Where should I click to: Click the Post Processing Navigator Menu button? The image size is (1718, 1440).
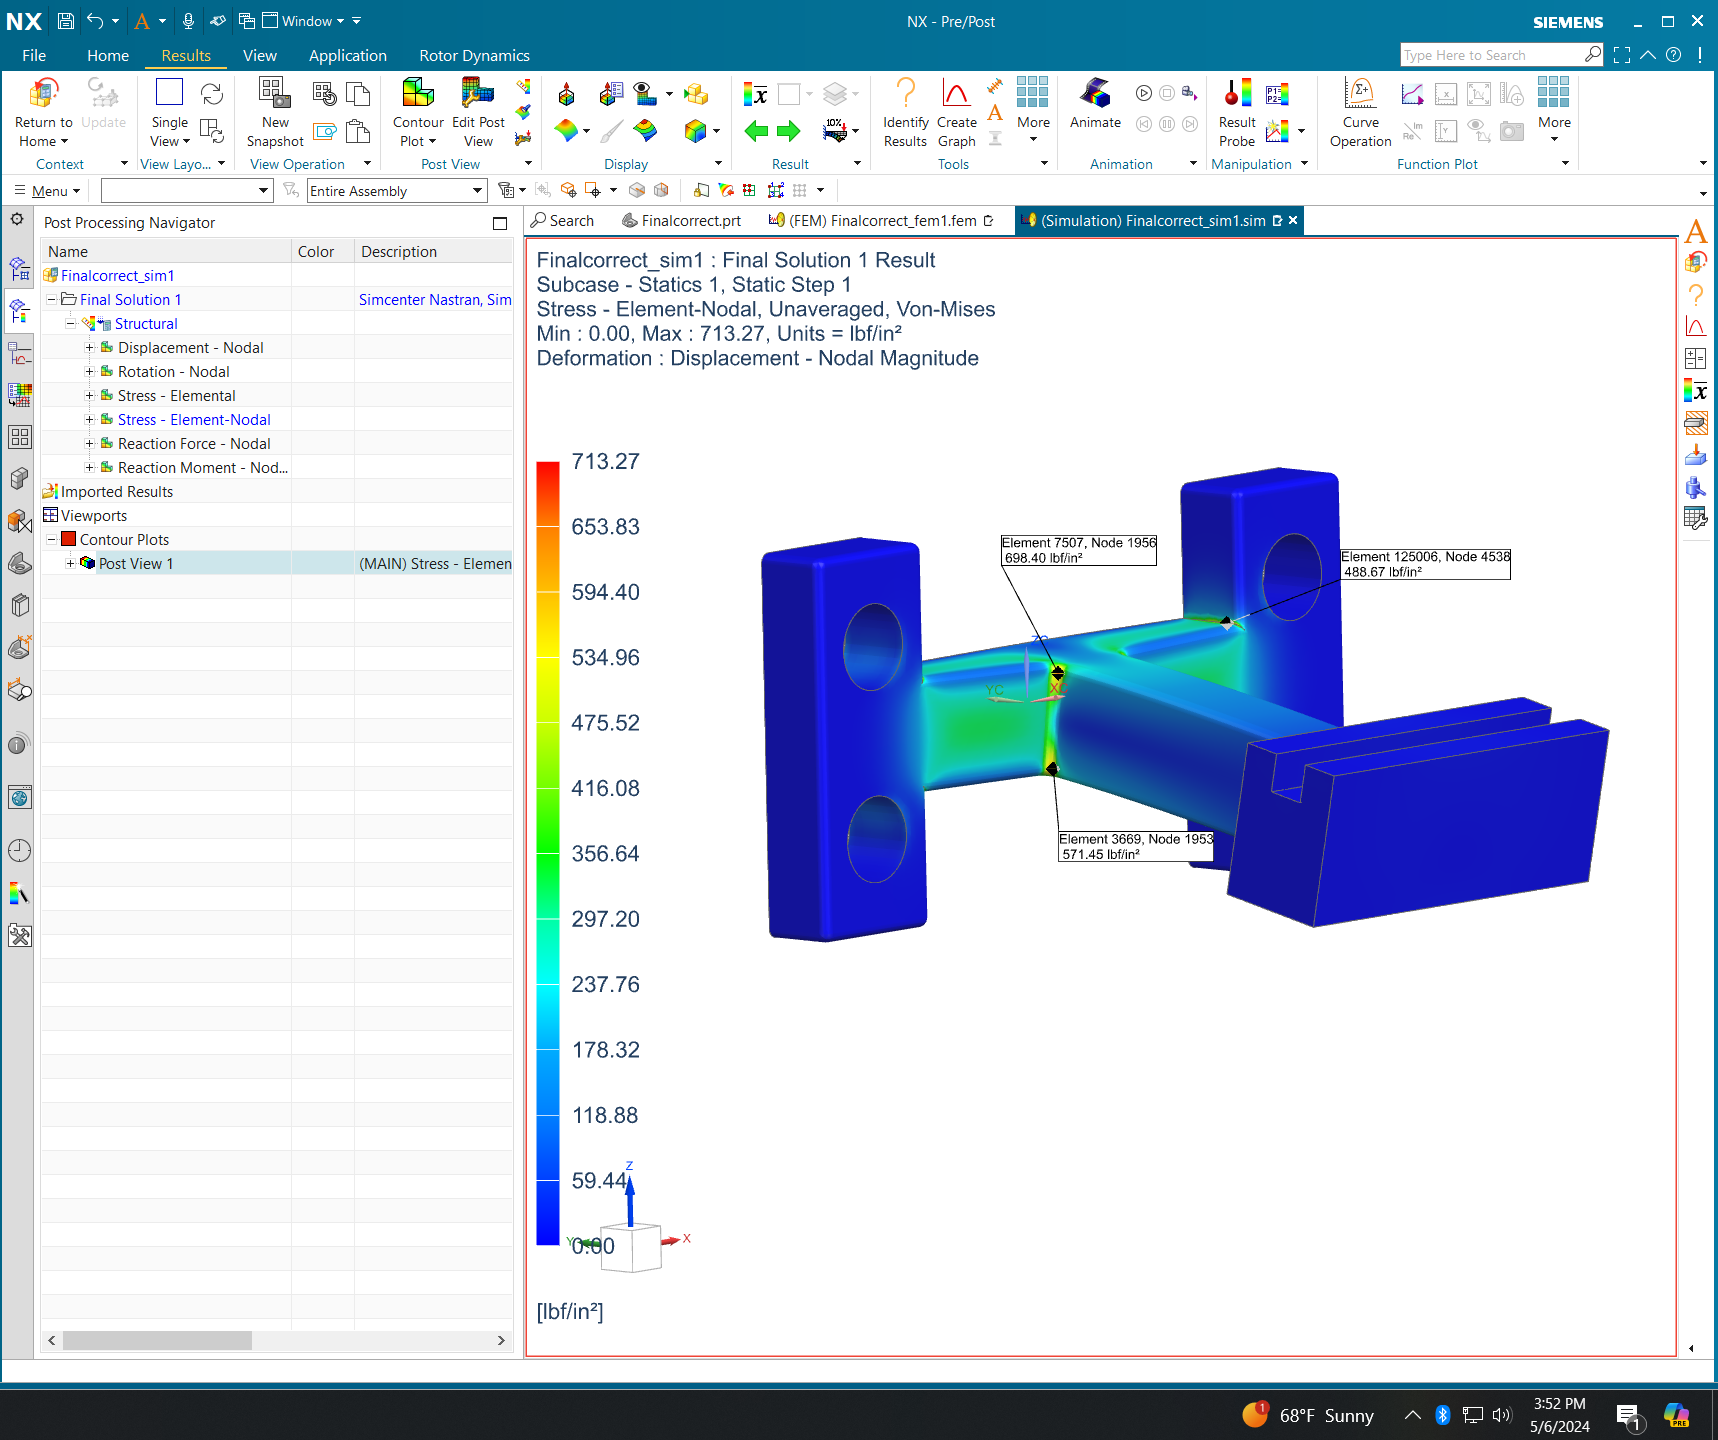point(46,190)
